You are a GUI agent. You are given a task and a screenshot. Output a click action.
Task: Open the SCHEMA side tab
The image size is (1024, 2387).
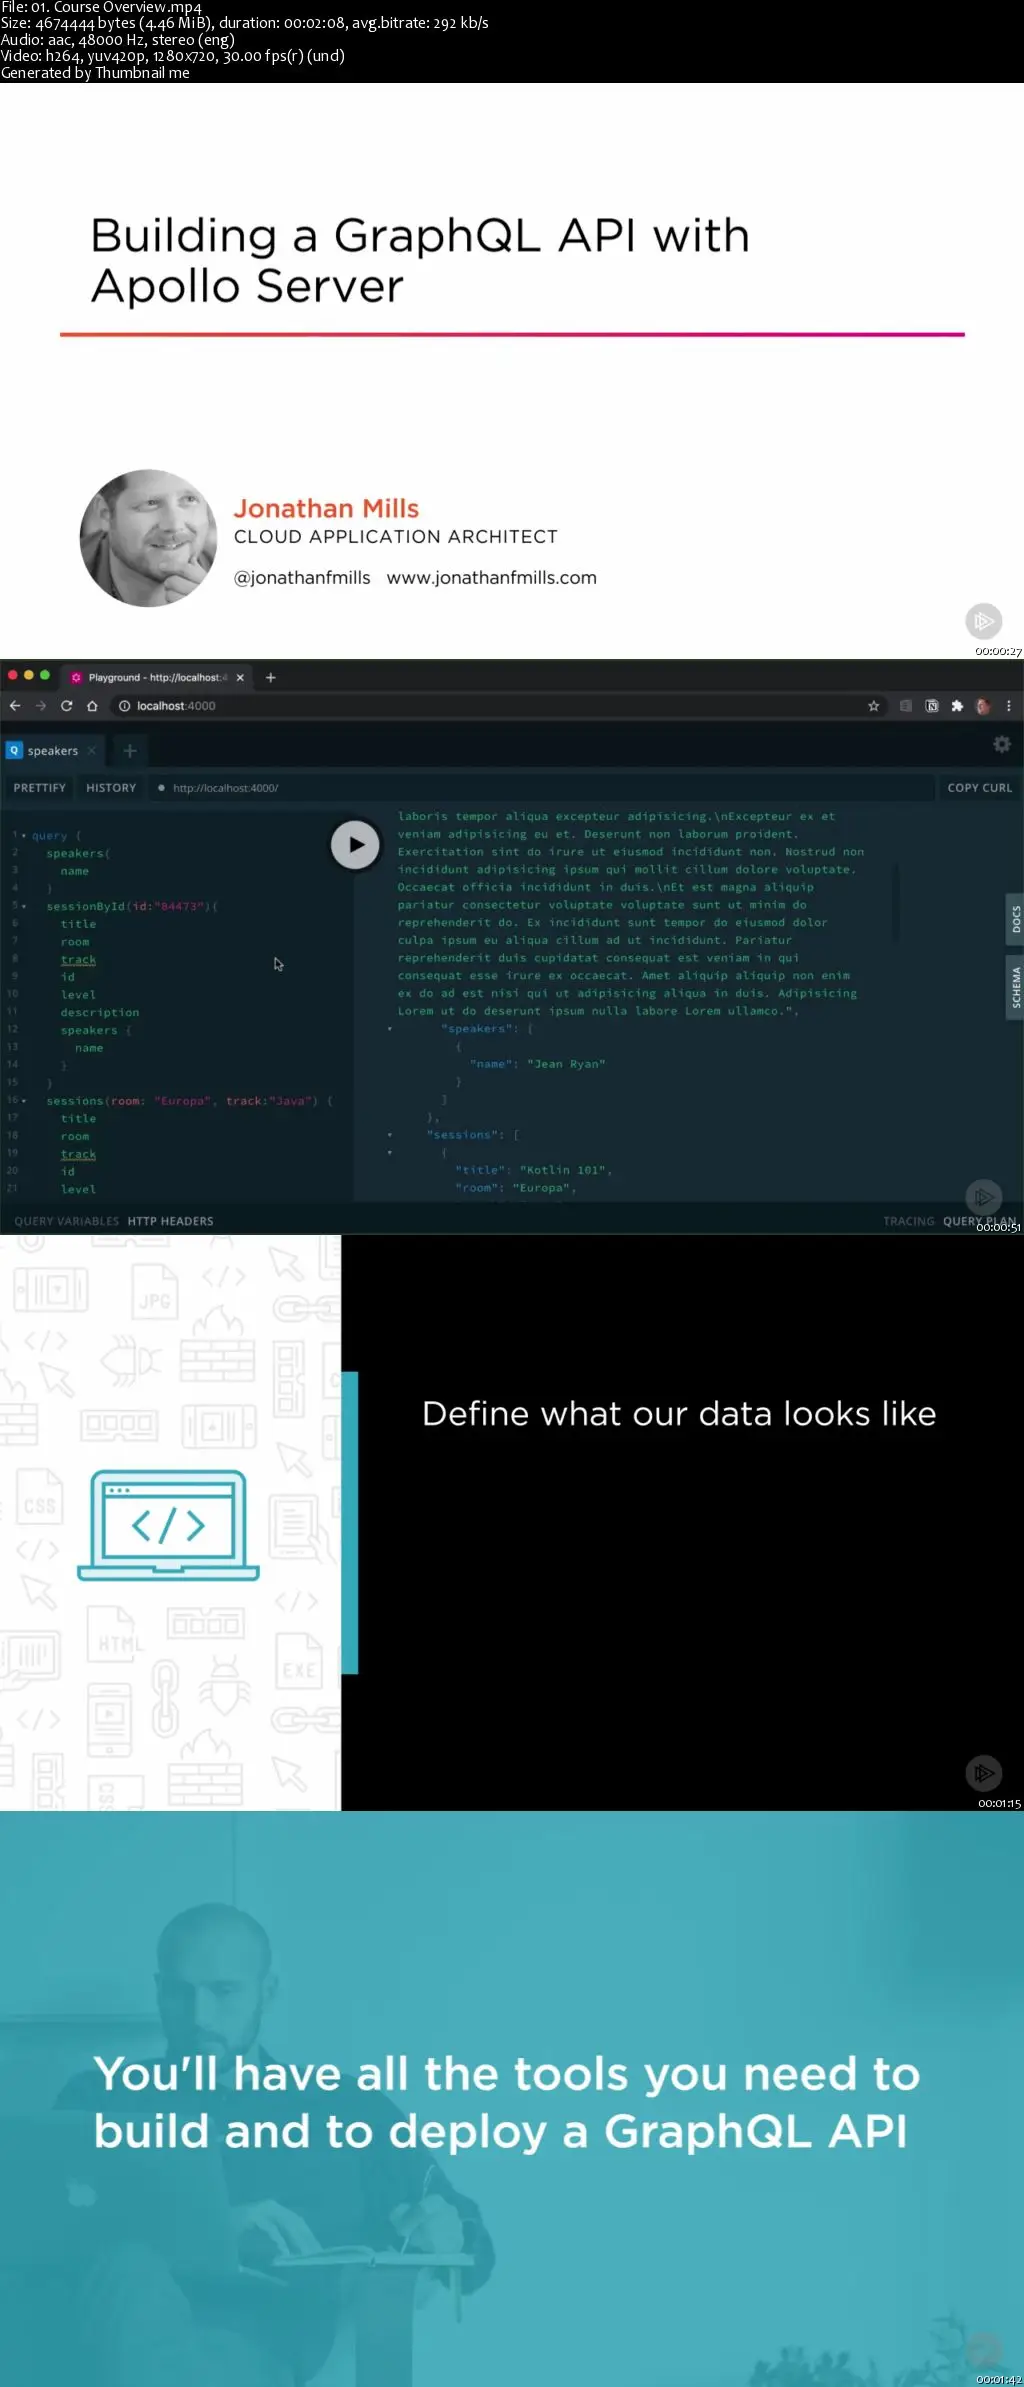1015,987
